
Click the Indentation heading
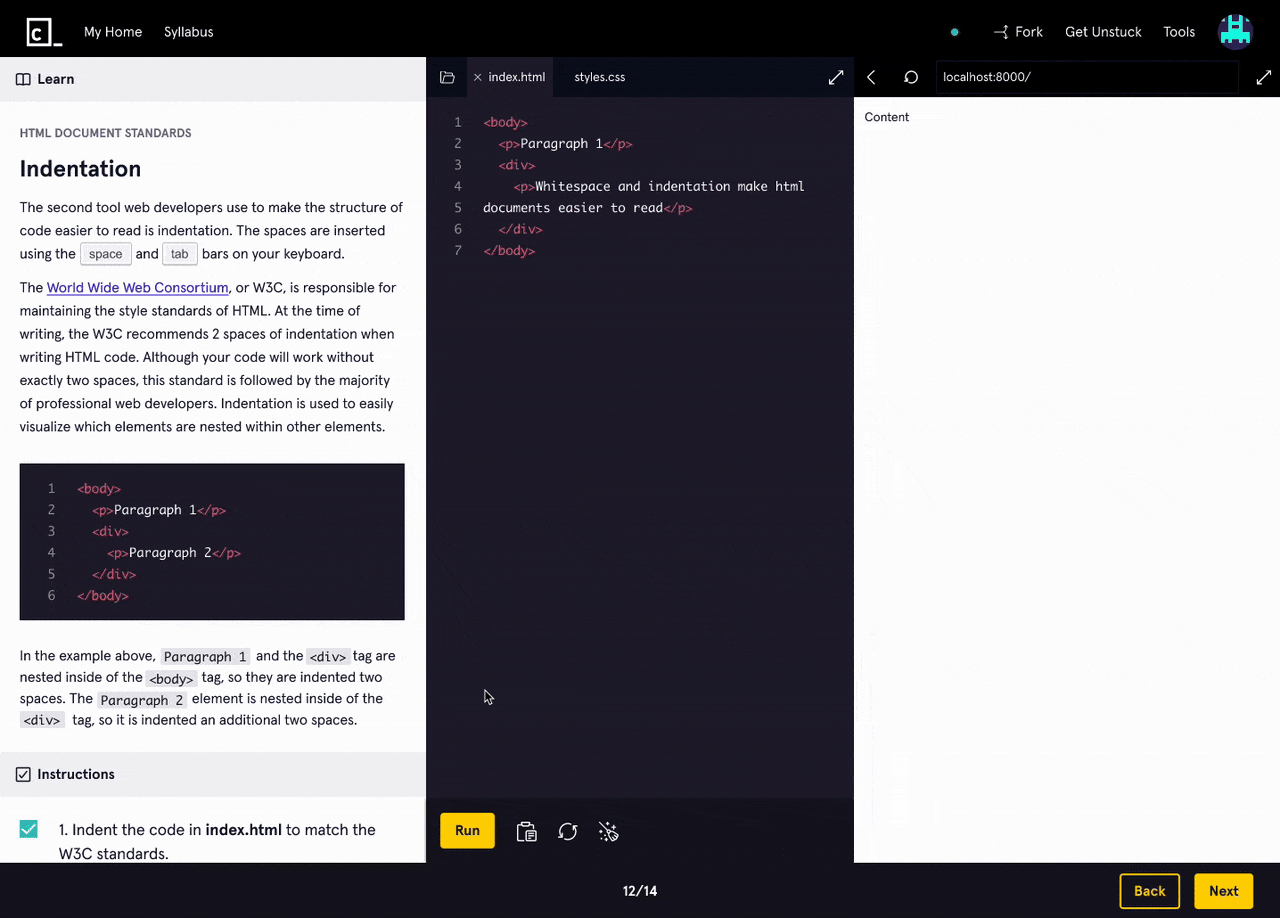pyautogui.click(x=80, y=169)
